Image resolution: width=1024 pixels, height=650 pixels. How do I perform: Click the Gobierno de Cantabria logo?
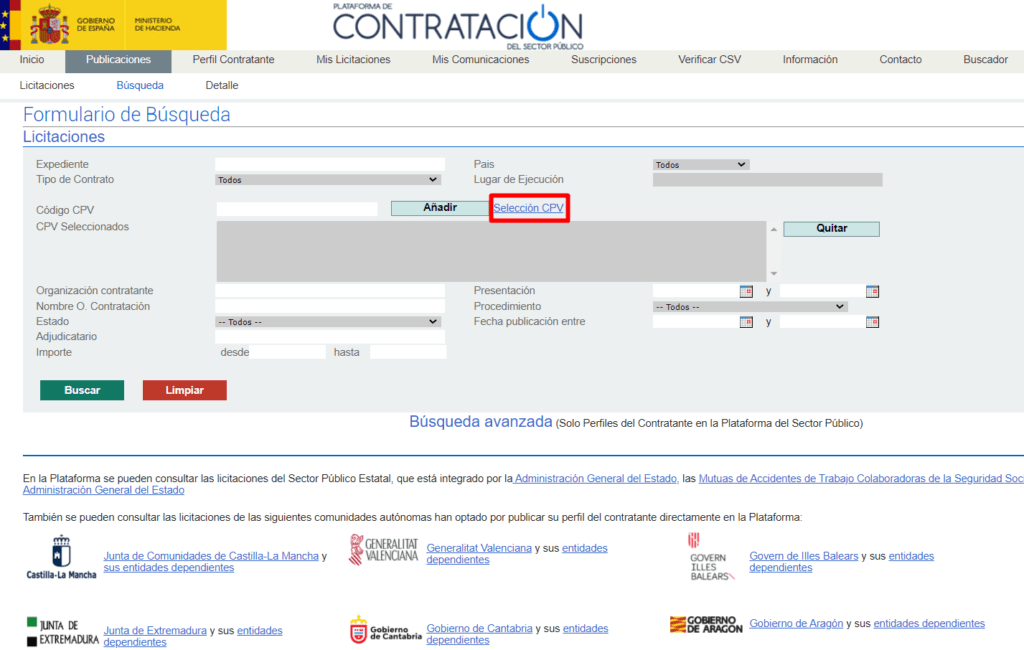pyautogui.click(x=385, y=630)
